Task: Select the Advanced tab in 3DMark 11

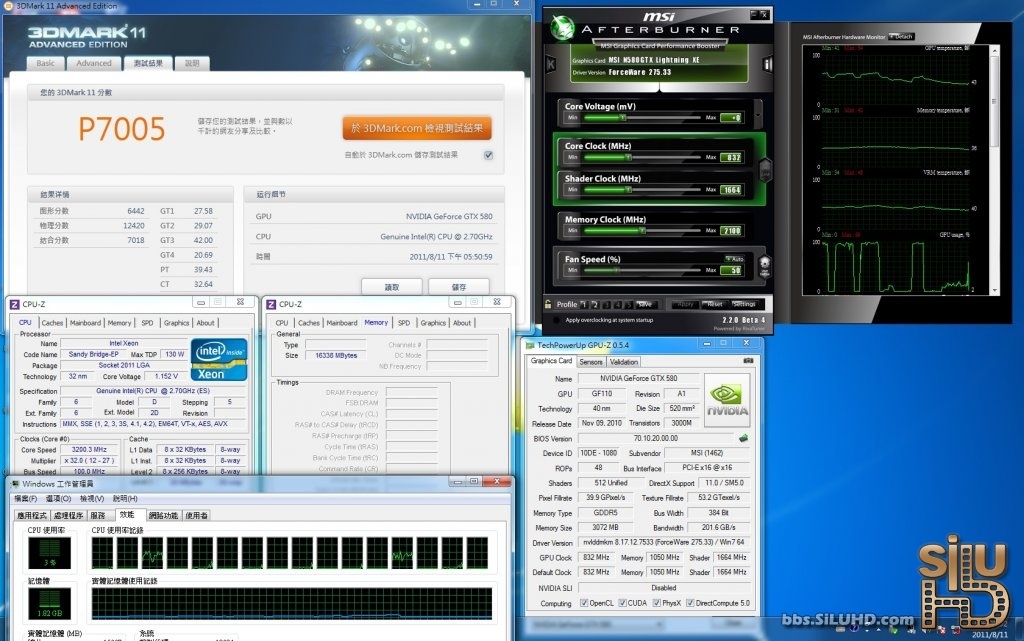Action: [94, 63]
